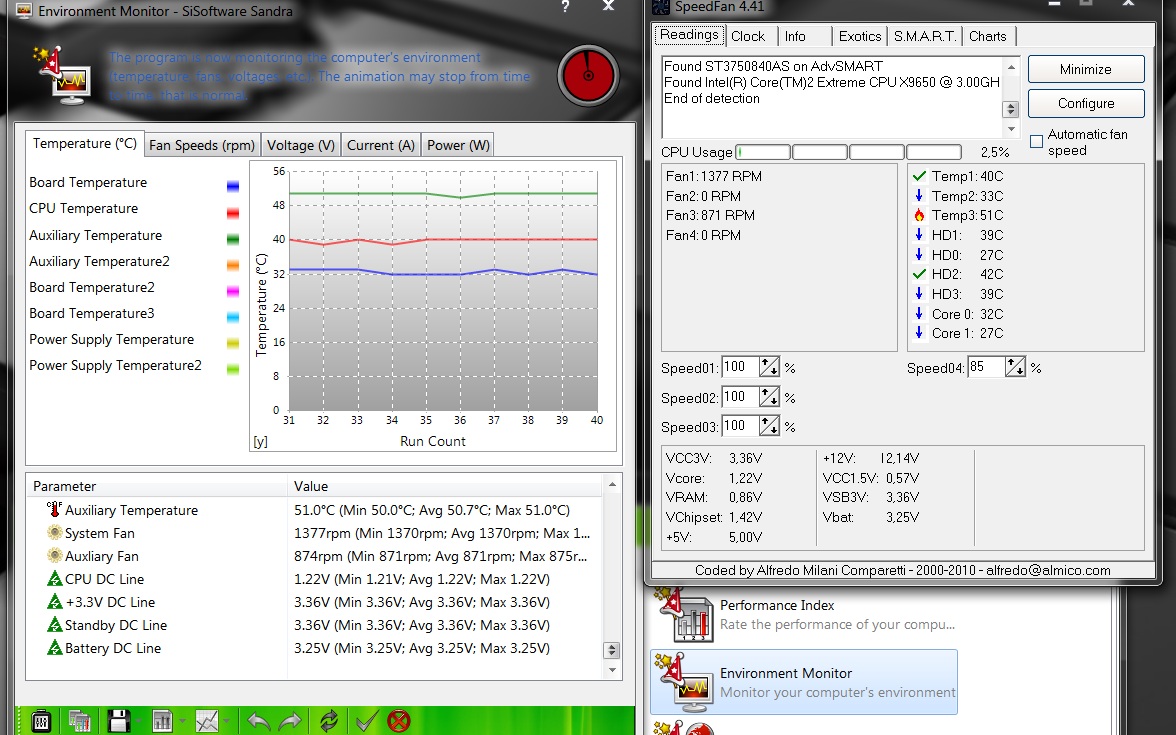Click the checkmark OK icon in Sandra's toolbar
Viewport: 1176px width, 735px height.
pos(366,722)
